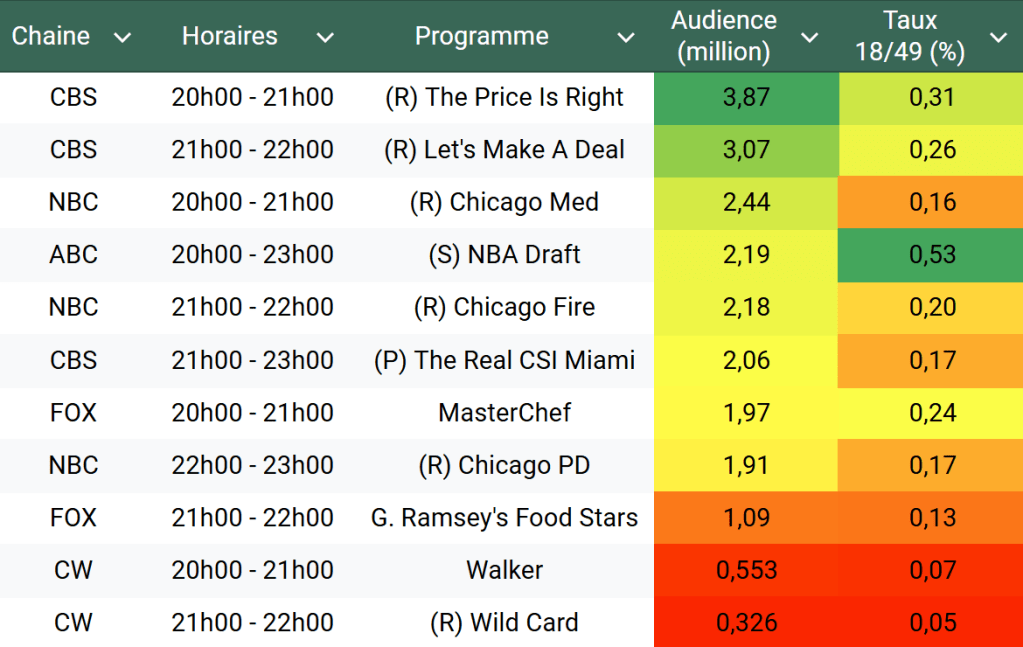Select the dark green 0,53 rating cell
1023x647 pixels.
932,255
